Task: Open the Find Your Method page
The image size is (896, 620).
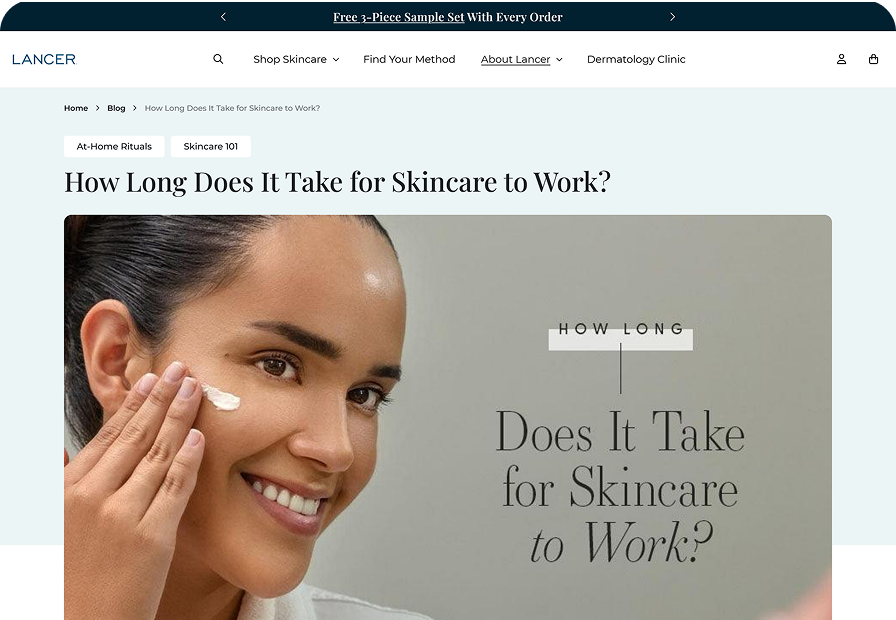Action: (x=409, y=59)
